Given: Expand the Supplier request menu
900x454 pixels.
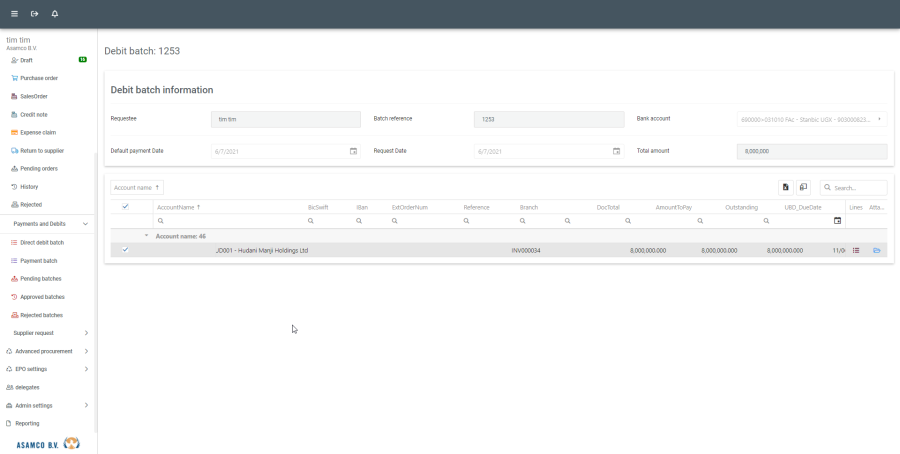Looking at the screenshot, I should [86, 333].
